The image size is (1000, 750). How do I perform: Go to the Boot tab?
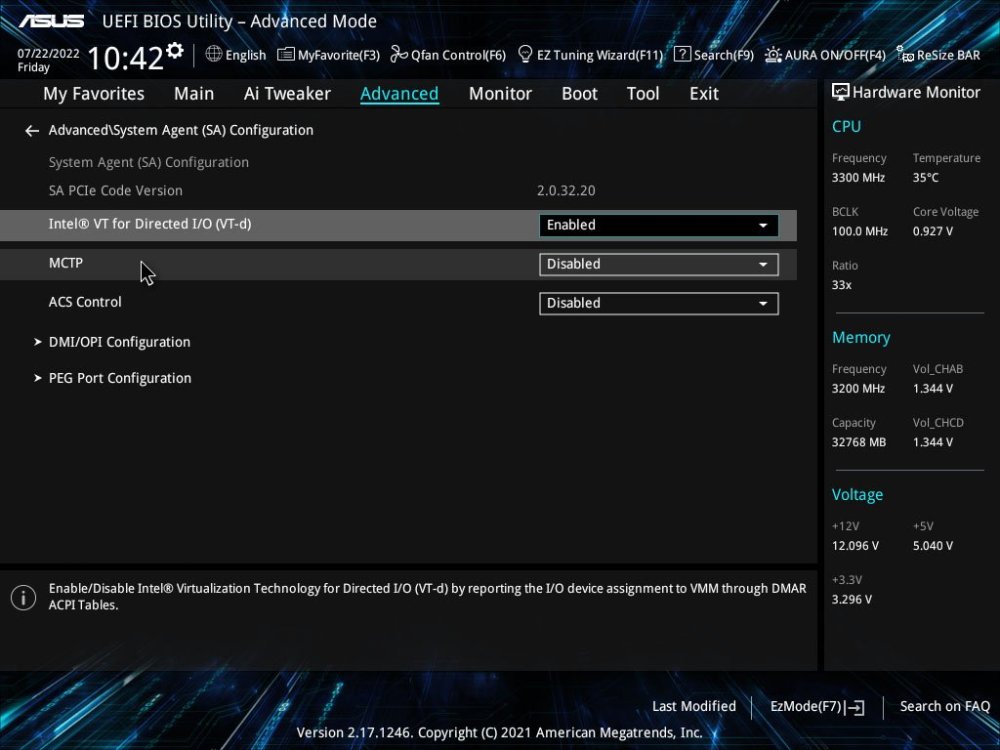click(x=579, y=94)
